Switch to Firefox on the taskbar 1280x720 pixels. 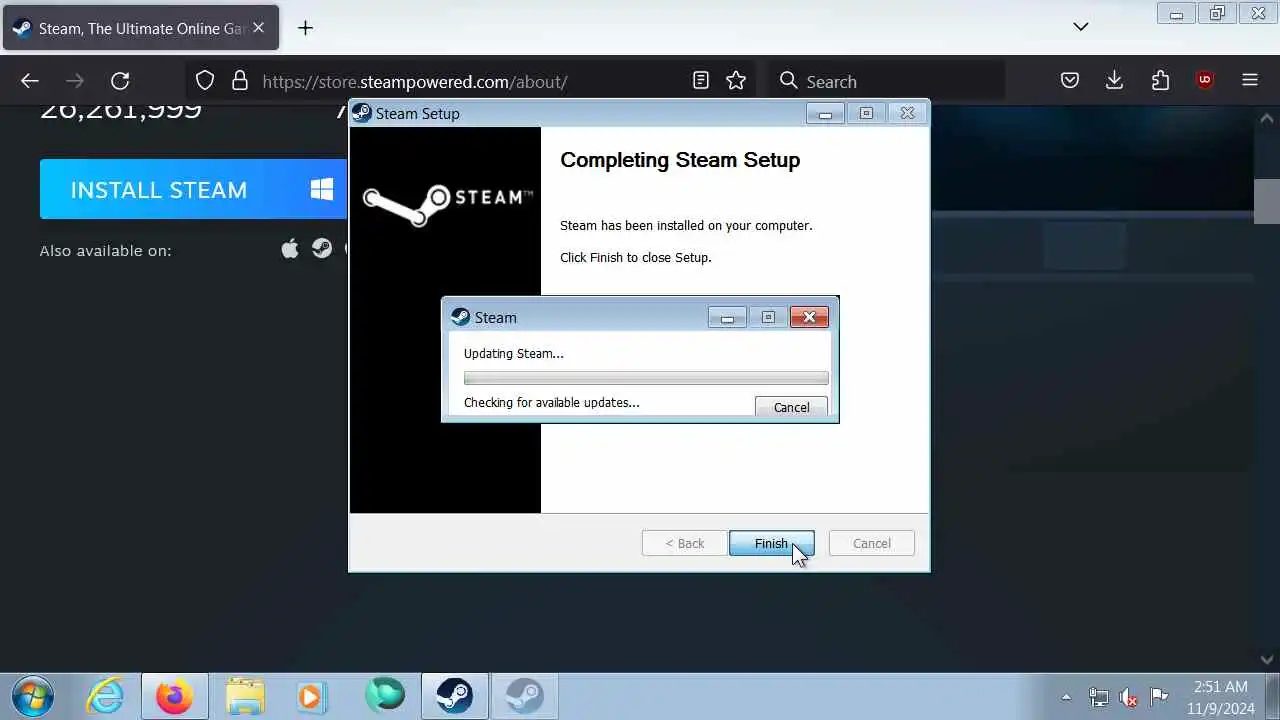point(175,696)
